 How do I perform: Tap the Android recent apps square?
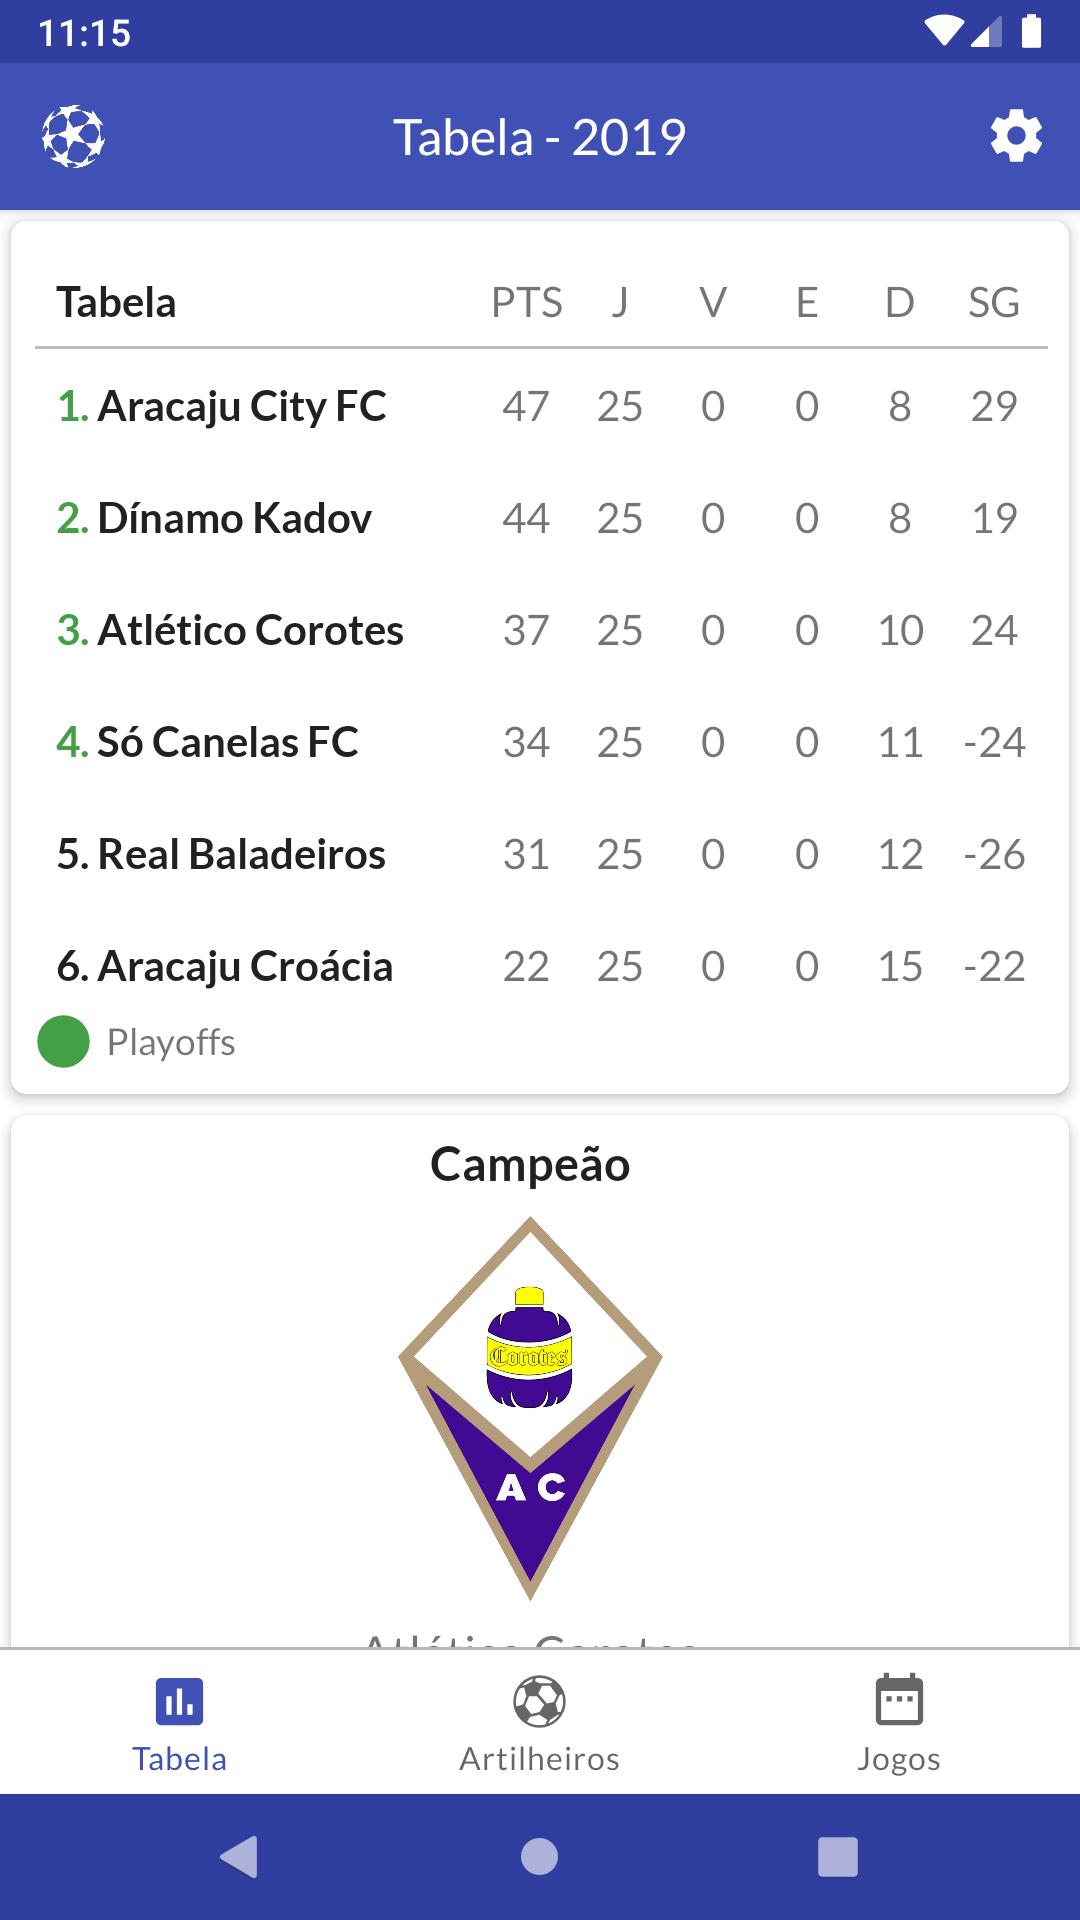(x=838, y=1857)
